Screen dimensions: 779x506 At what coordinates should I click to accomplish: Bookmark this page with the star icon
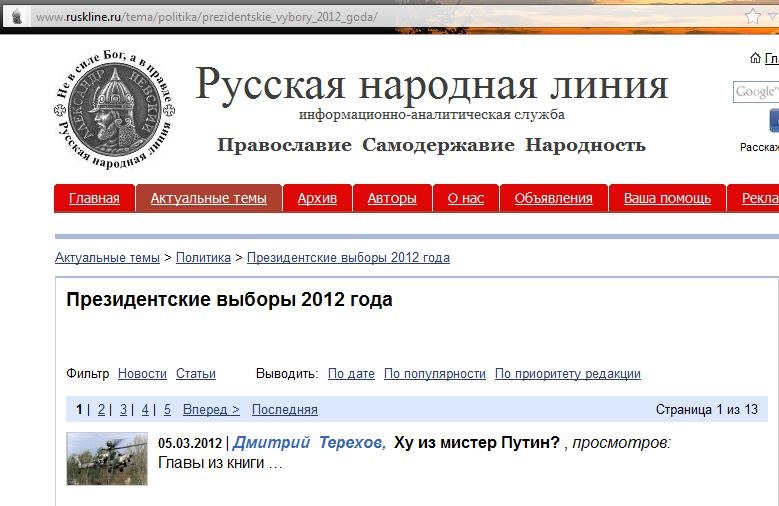tap(753, 17)
